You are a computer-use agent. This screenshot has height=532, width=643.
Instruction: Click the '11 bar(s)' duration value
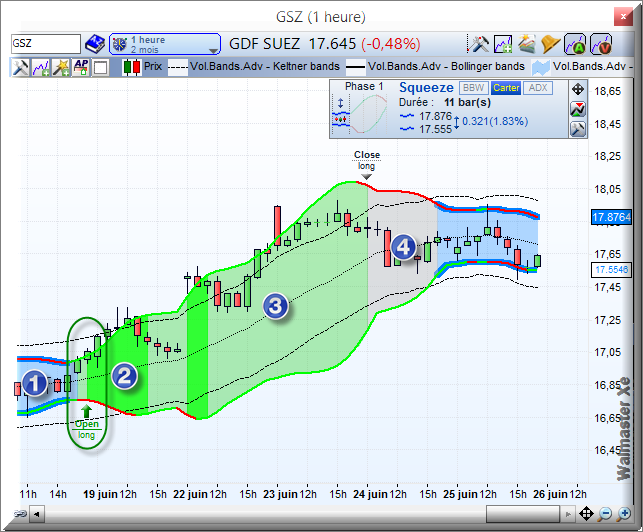[467, 103]
